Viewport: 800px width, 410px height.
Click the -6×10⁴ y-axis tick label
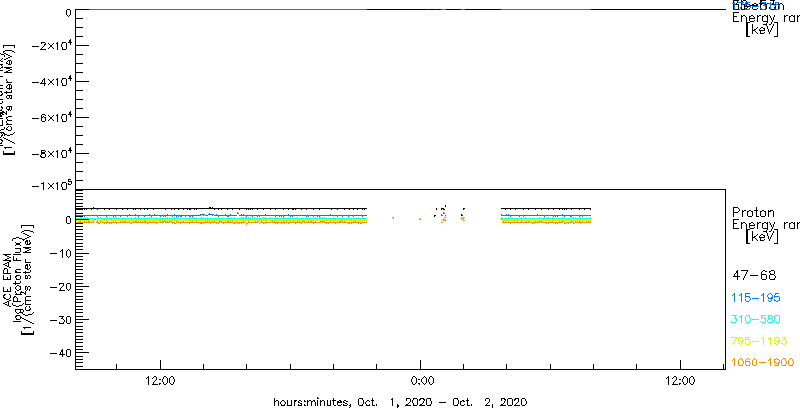51,118
